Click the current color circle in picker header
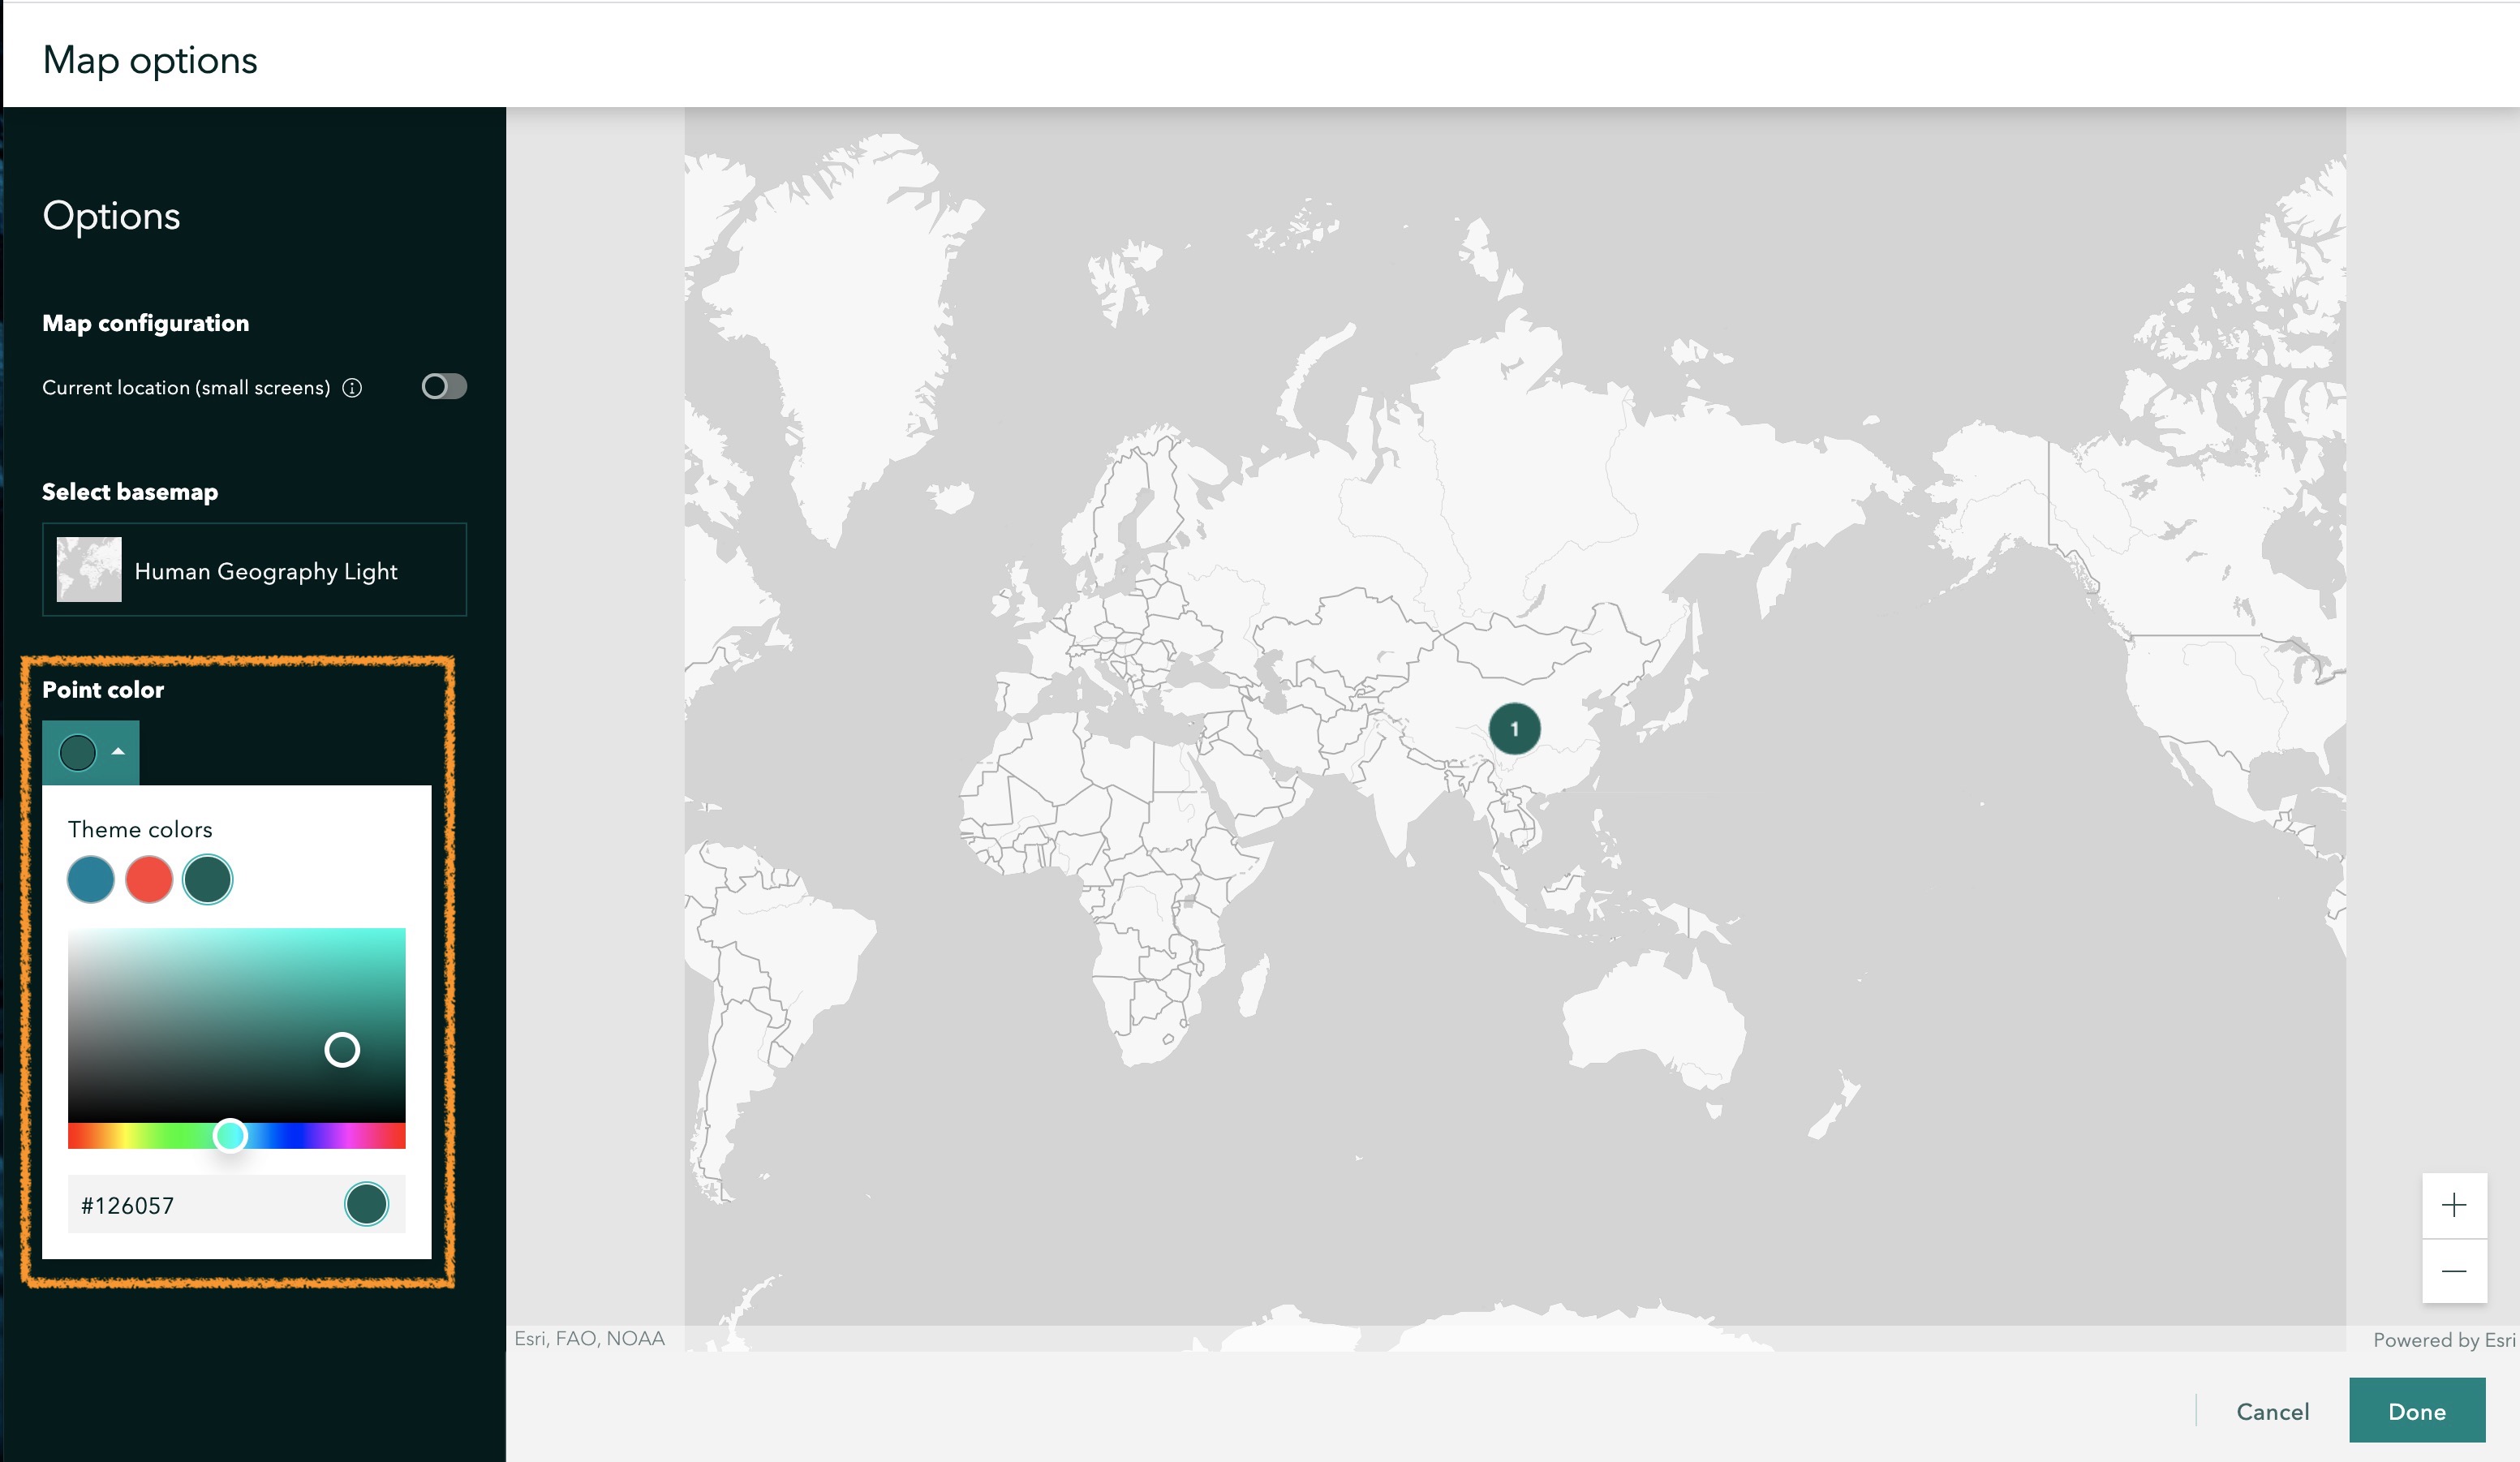The image size is (2520, 1462). [77, 752]
